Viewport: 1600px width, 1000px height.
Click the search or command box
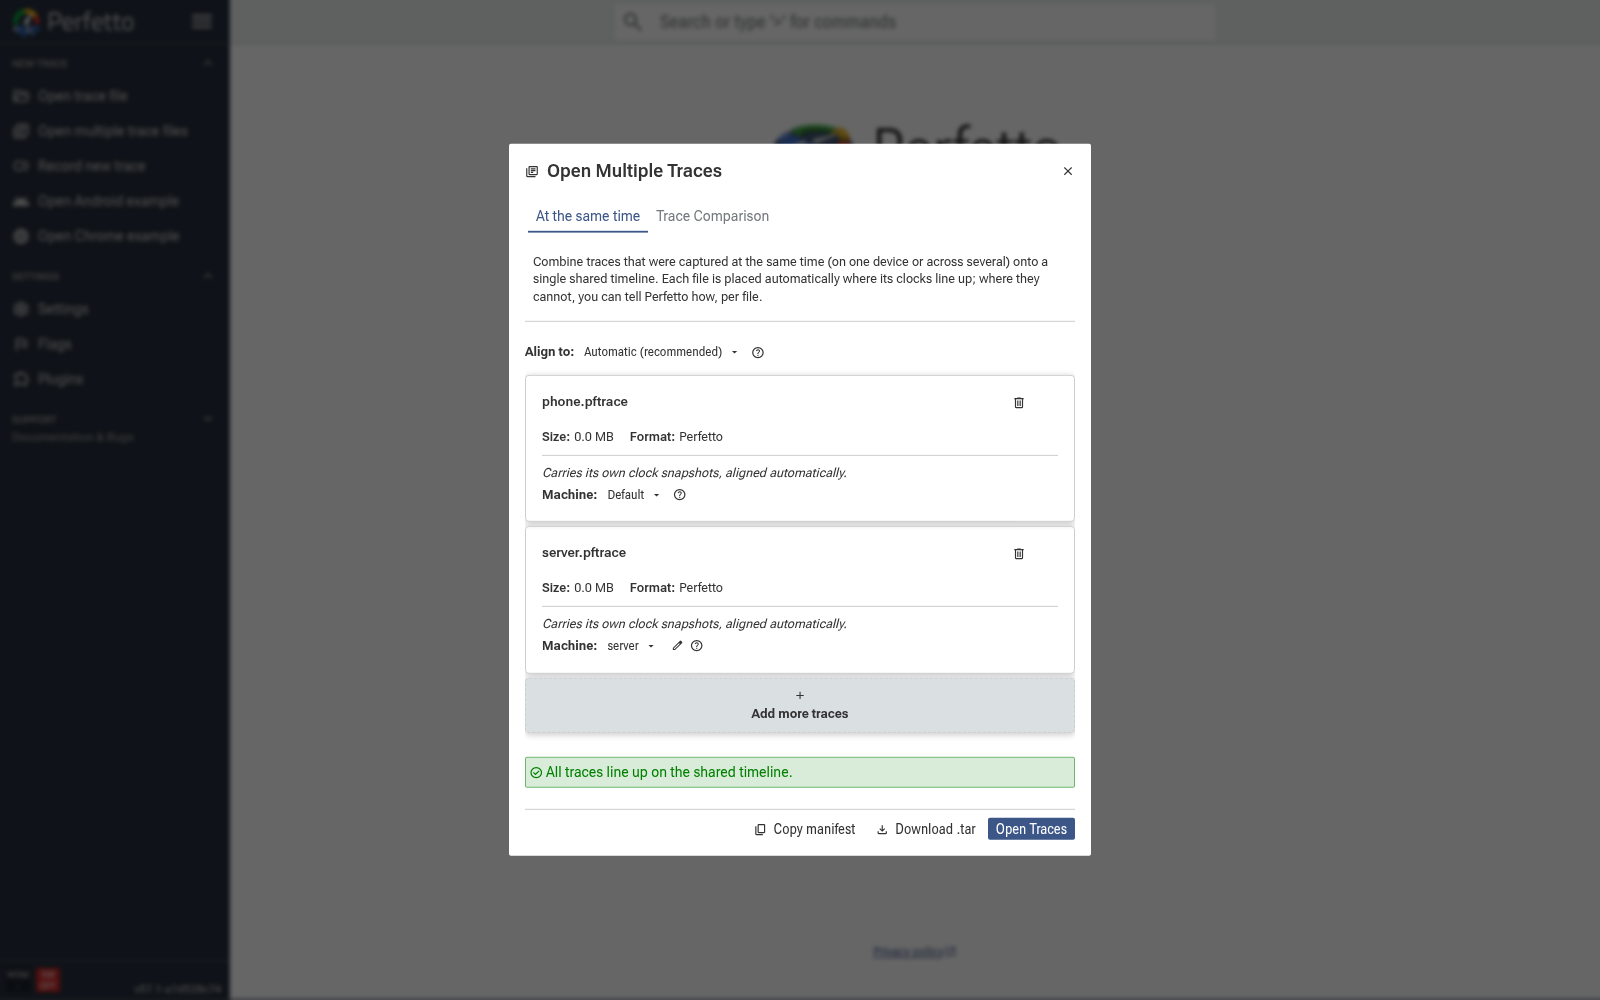tap(915, 21)
